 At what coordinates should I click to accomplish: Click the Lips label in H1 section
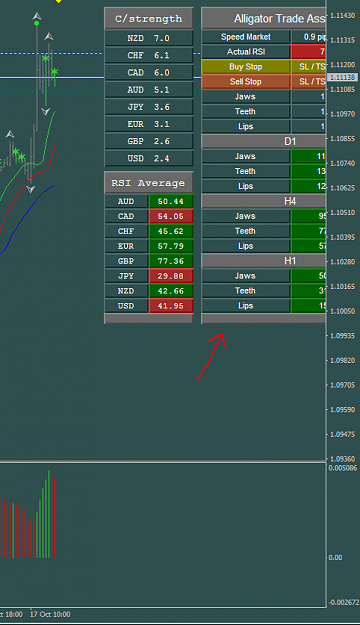click(246, 306)
